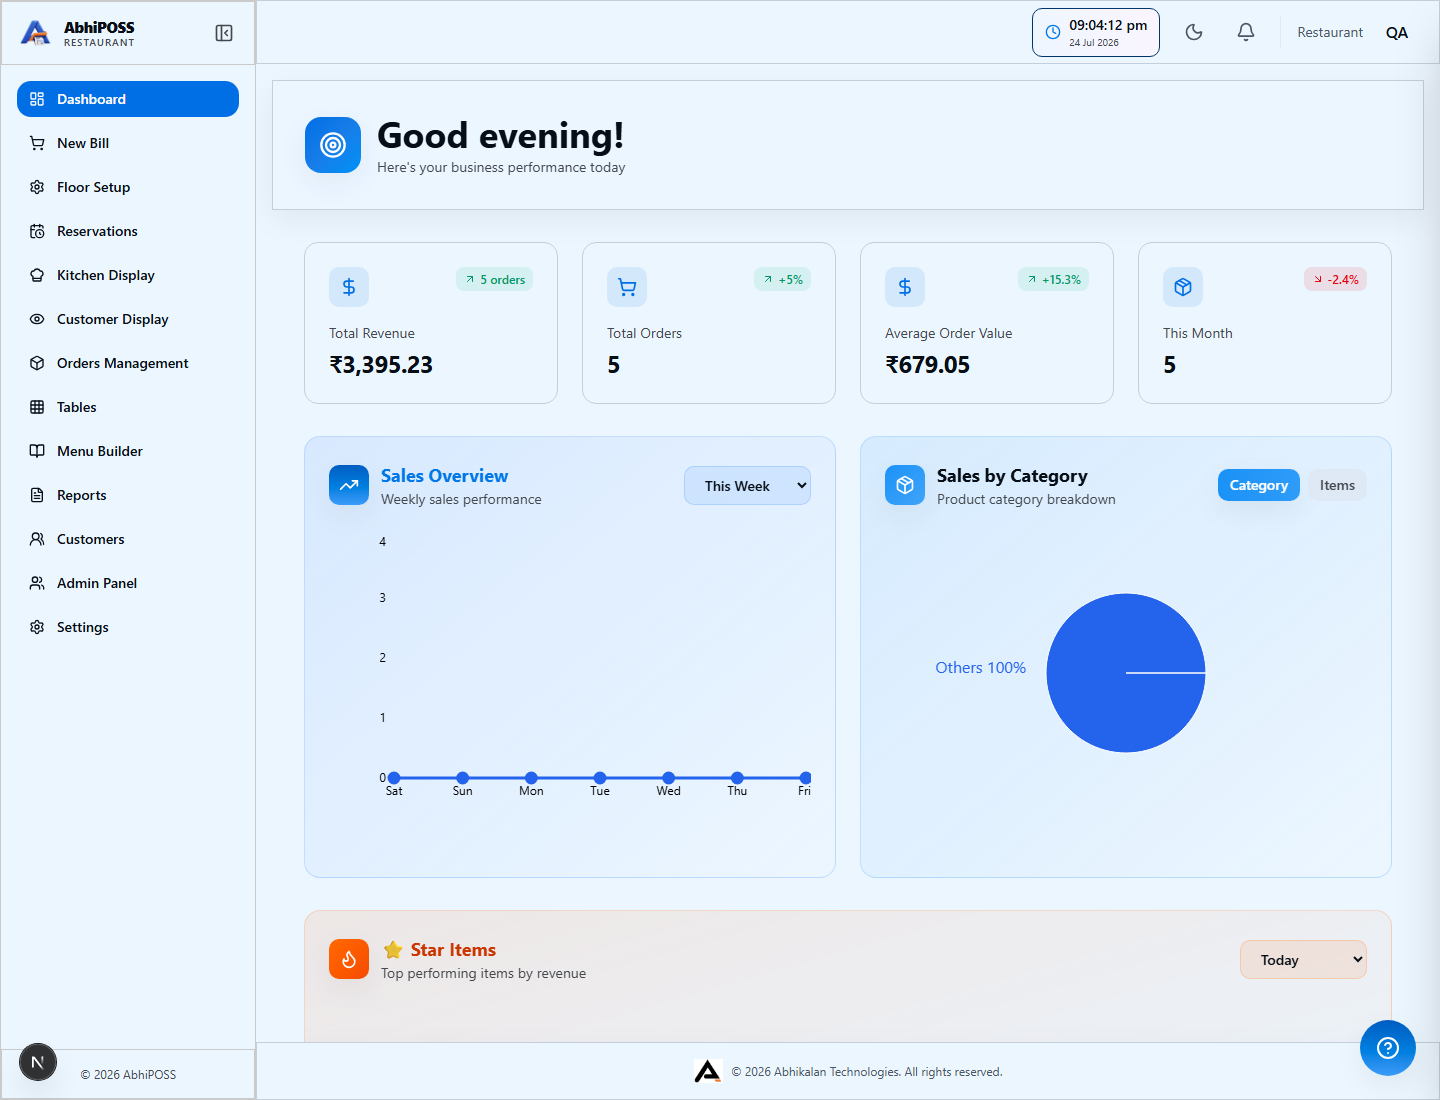This screenshot has width=1440, height=1100.
Task: Open Floor Setup page
Action: 128,187
